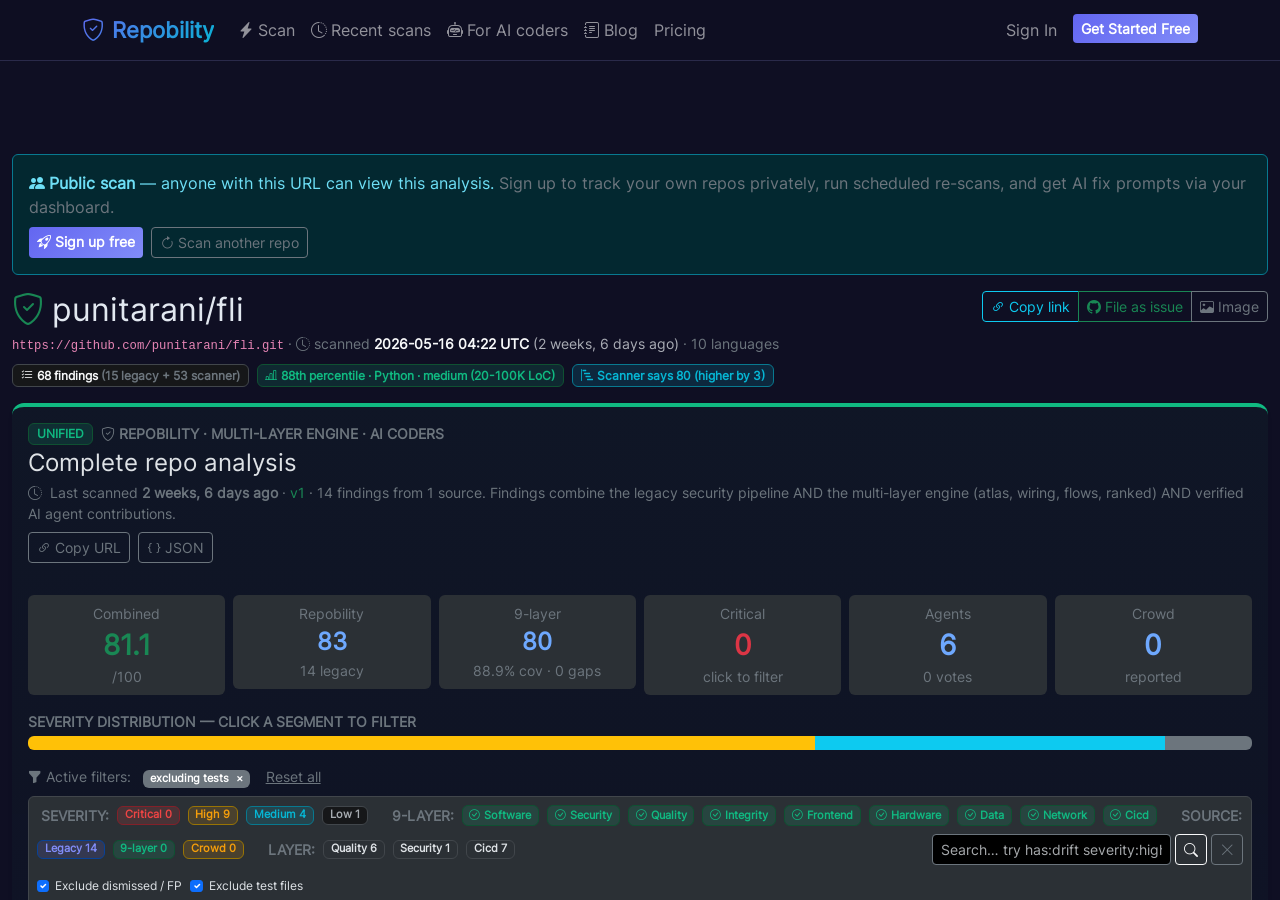Toggle the Hardware 9-layer filter
This screenshot has width=1280, height=900.
pyautogui.click(x=909, y=815)
